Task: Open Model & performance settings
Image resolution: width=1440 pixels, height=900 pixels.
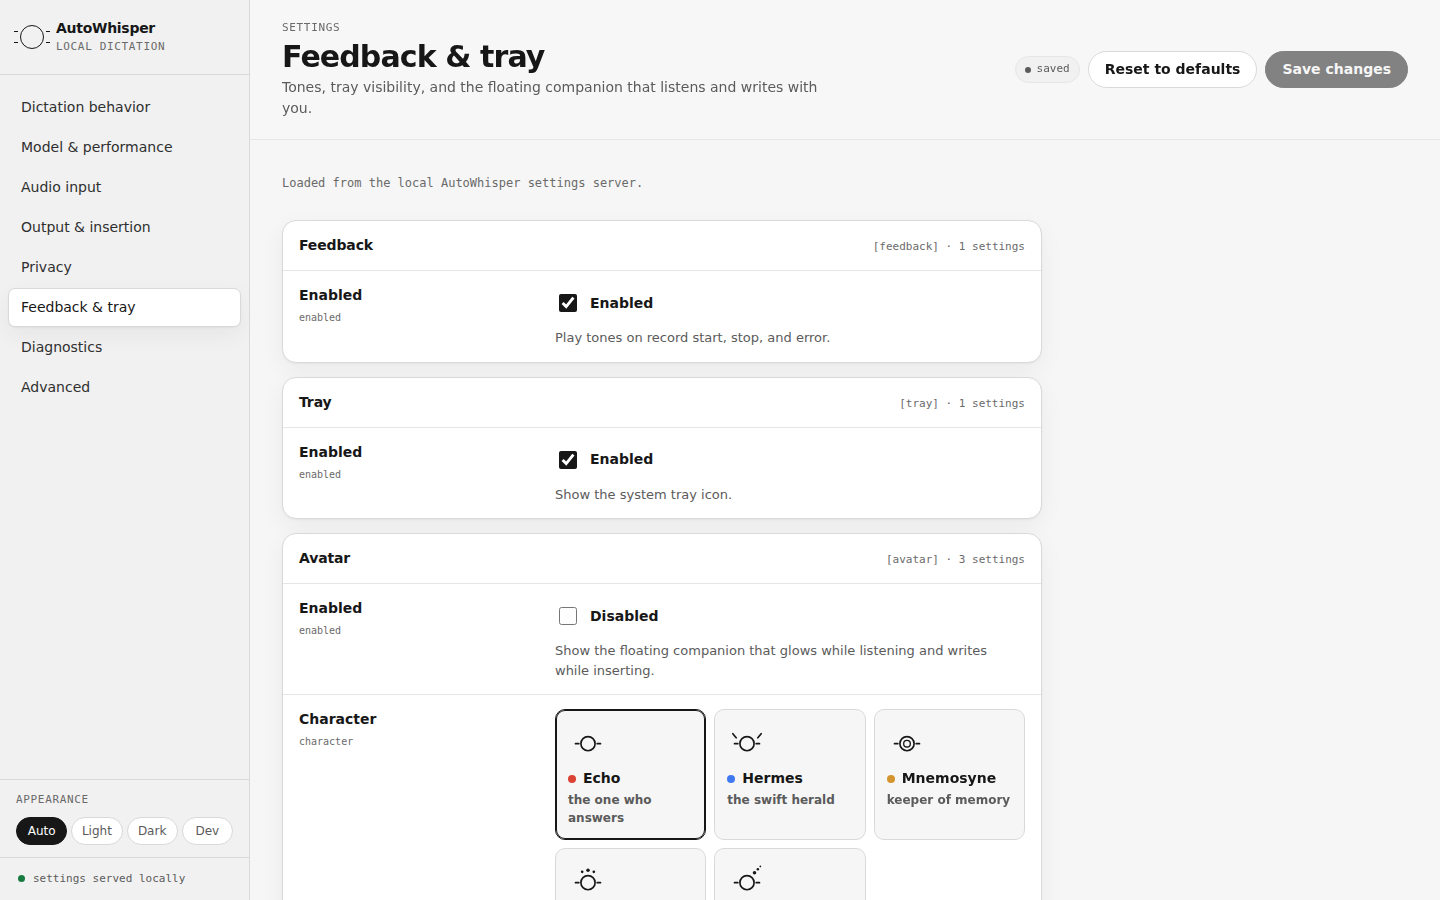Action: [124, 147]
